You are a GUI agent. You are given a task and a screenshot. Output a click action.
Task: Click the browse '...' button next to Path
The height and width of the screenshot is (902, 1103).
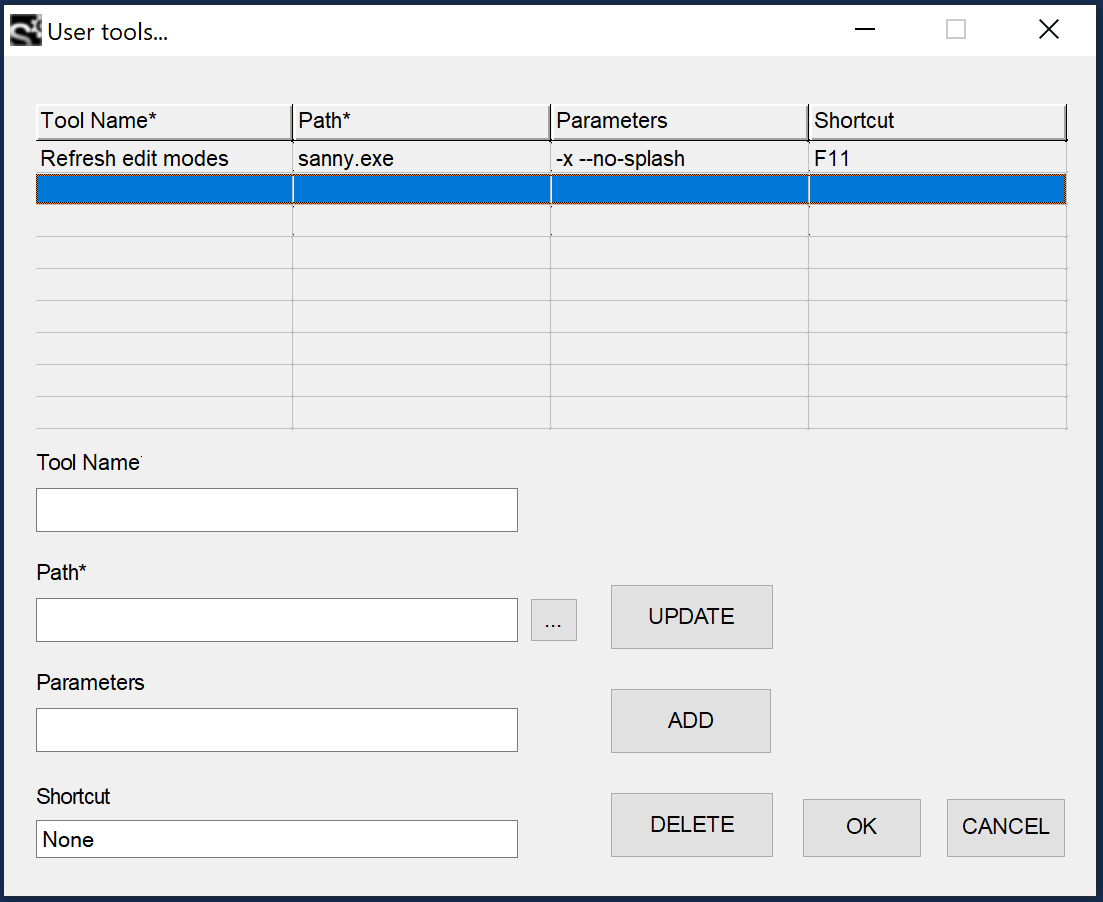(x=553, y=621)
